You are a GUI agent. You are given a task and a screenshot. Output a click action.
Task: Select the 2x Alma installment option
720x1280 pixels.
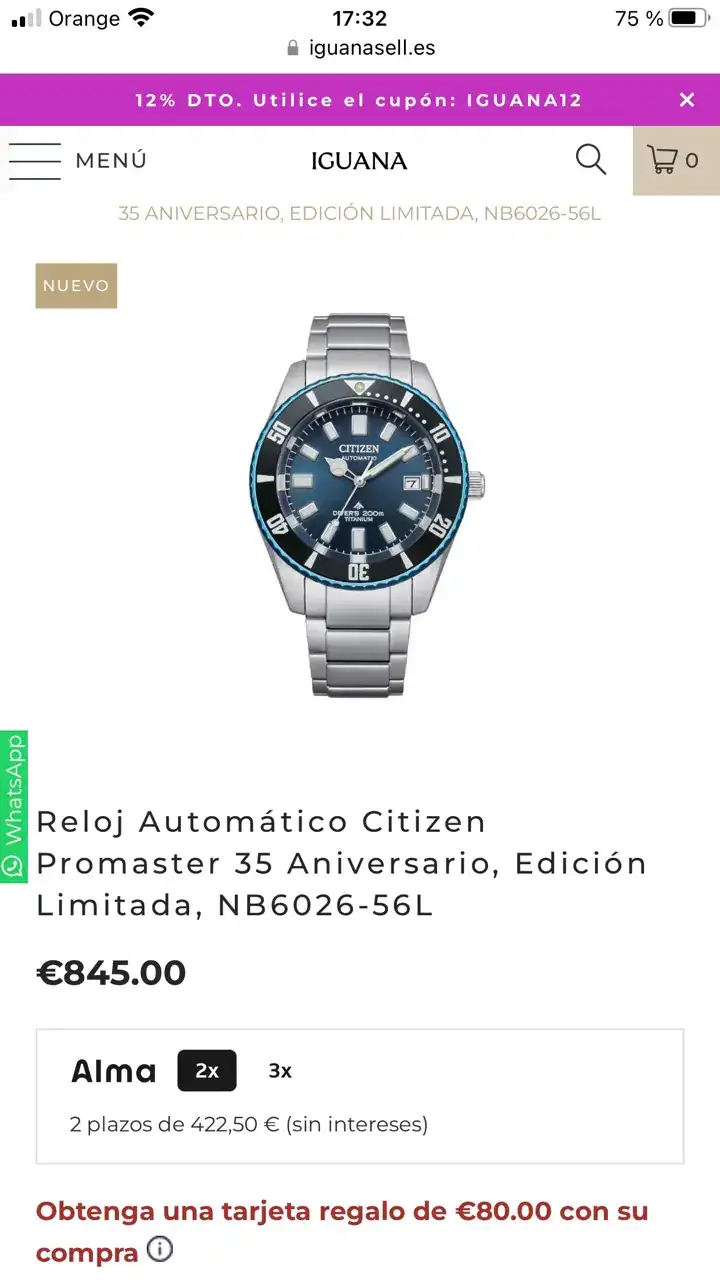[x=207, y=1071]
